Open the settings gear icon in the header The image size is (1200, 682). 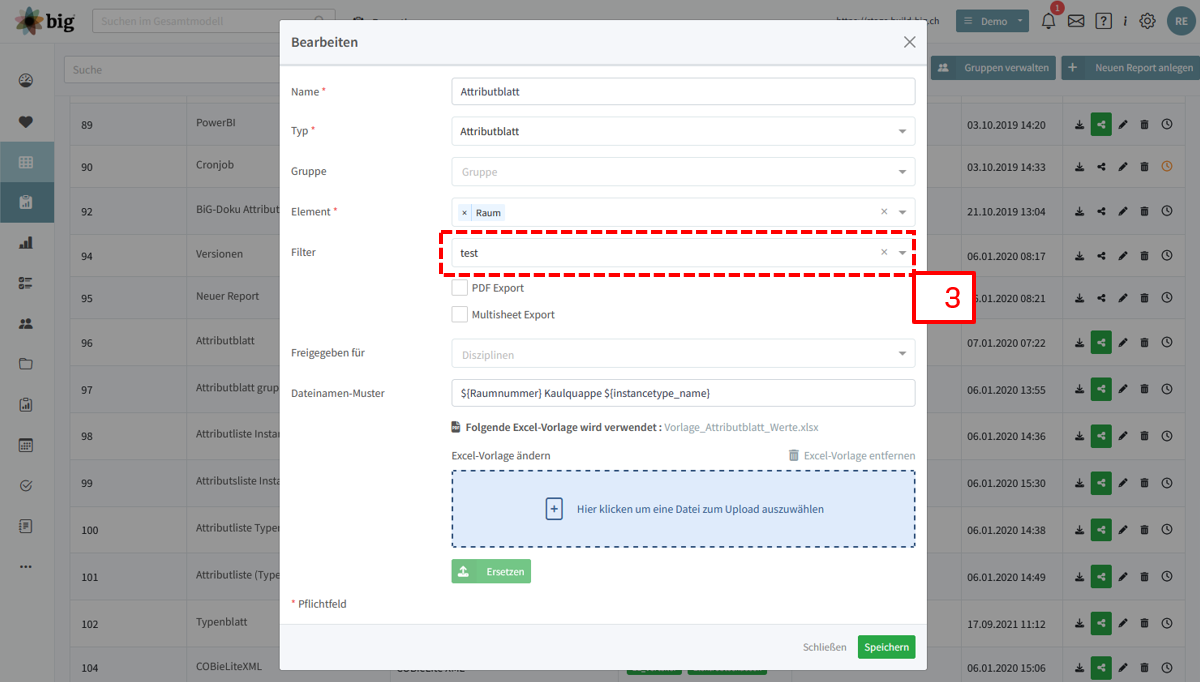click(1147, 21)
